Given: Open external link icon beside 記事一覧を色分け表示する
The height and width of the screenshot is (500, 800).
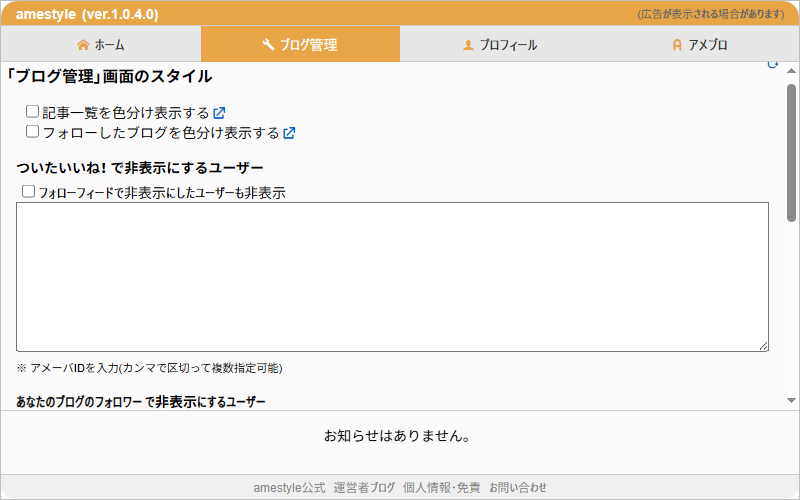Looking at the screenshot, I should click(x=219, y=113).
